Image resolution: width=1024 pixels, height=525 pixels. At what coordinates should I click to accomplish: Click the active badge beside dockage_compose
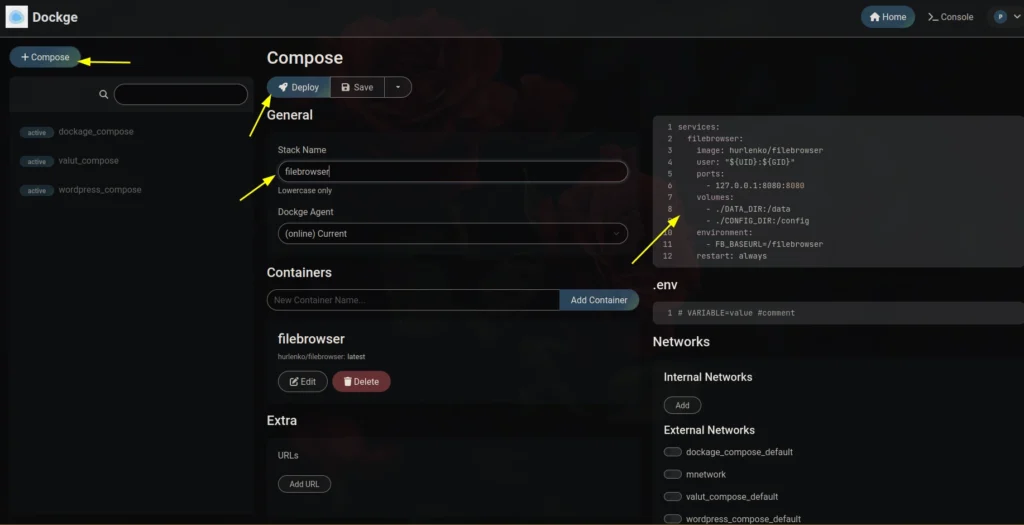[37, 133]
